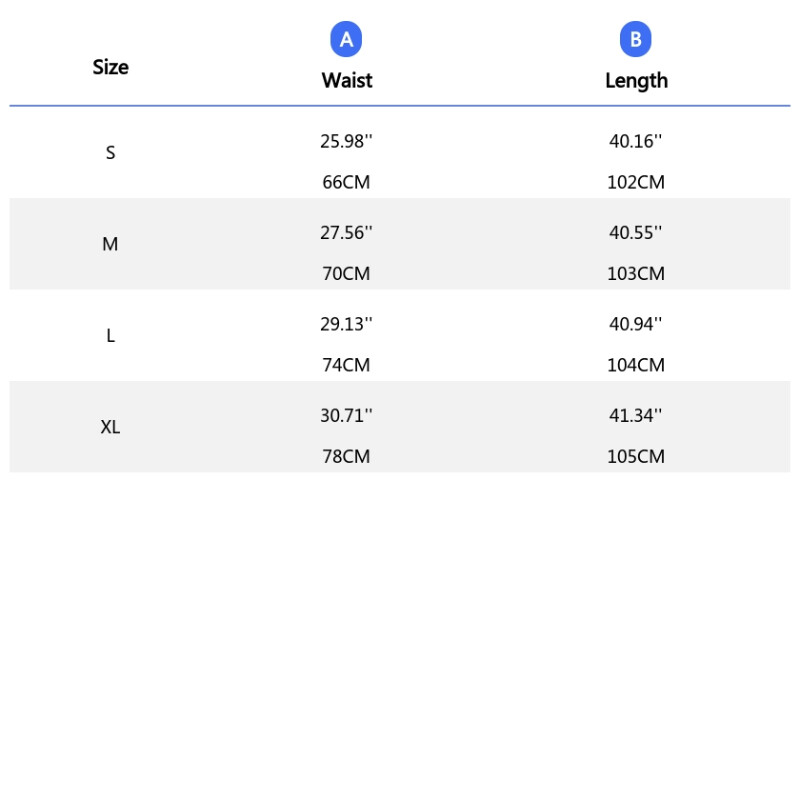Click the 74CM waist value
This screenshot has height=800, width=800.
(346, 365)
